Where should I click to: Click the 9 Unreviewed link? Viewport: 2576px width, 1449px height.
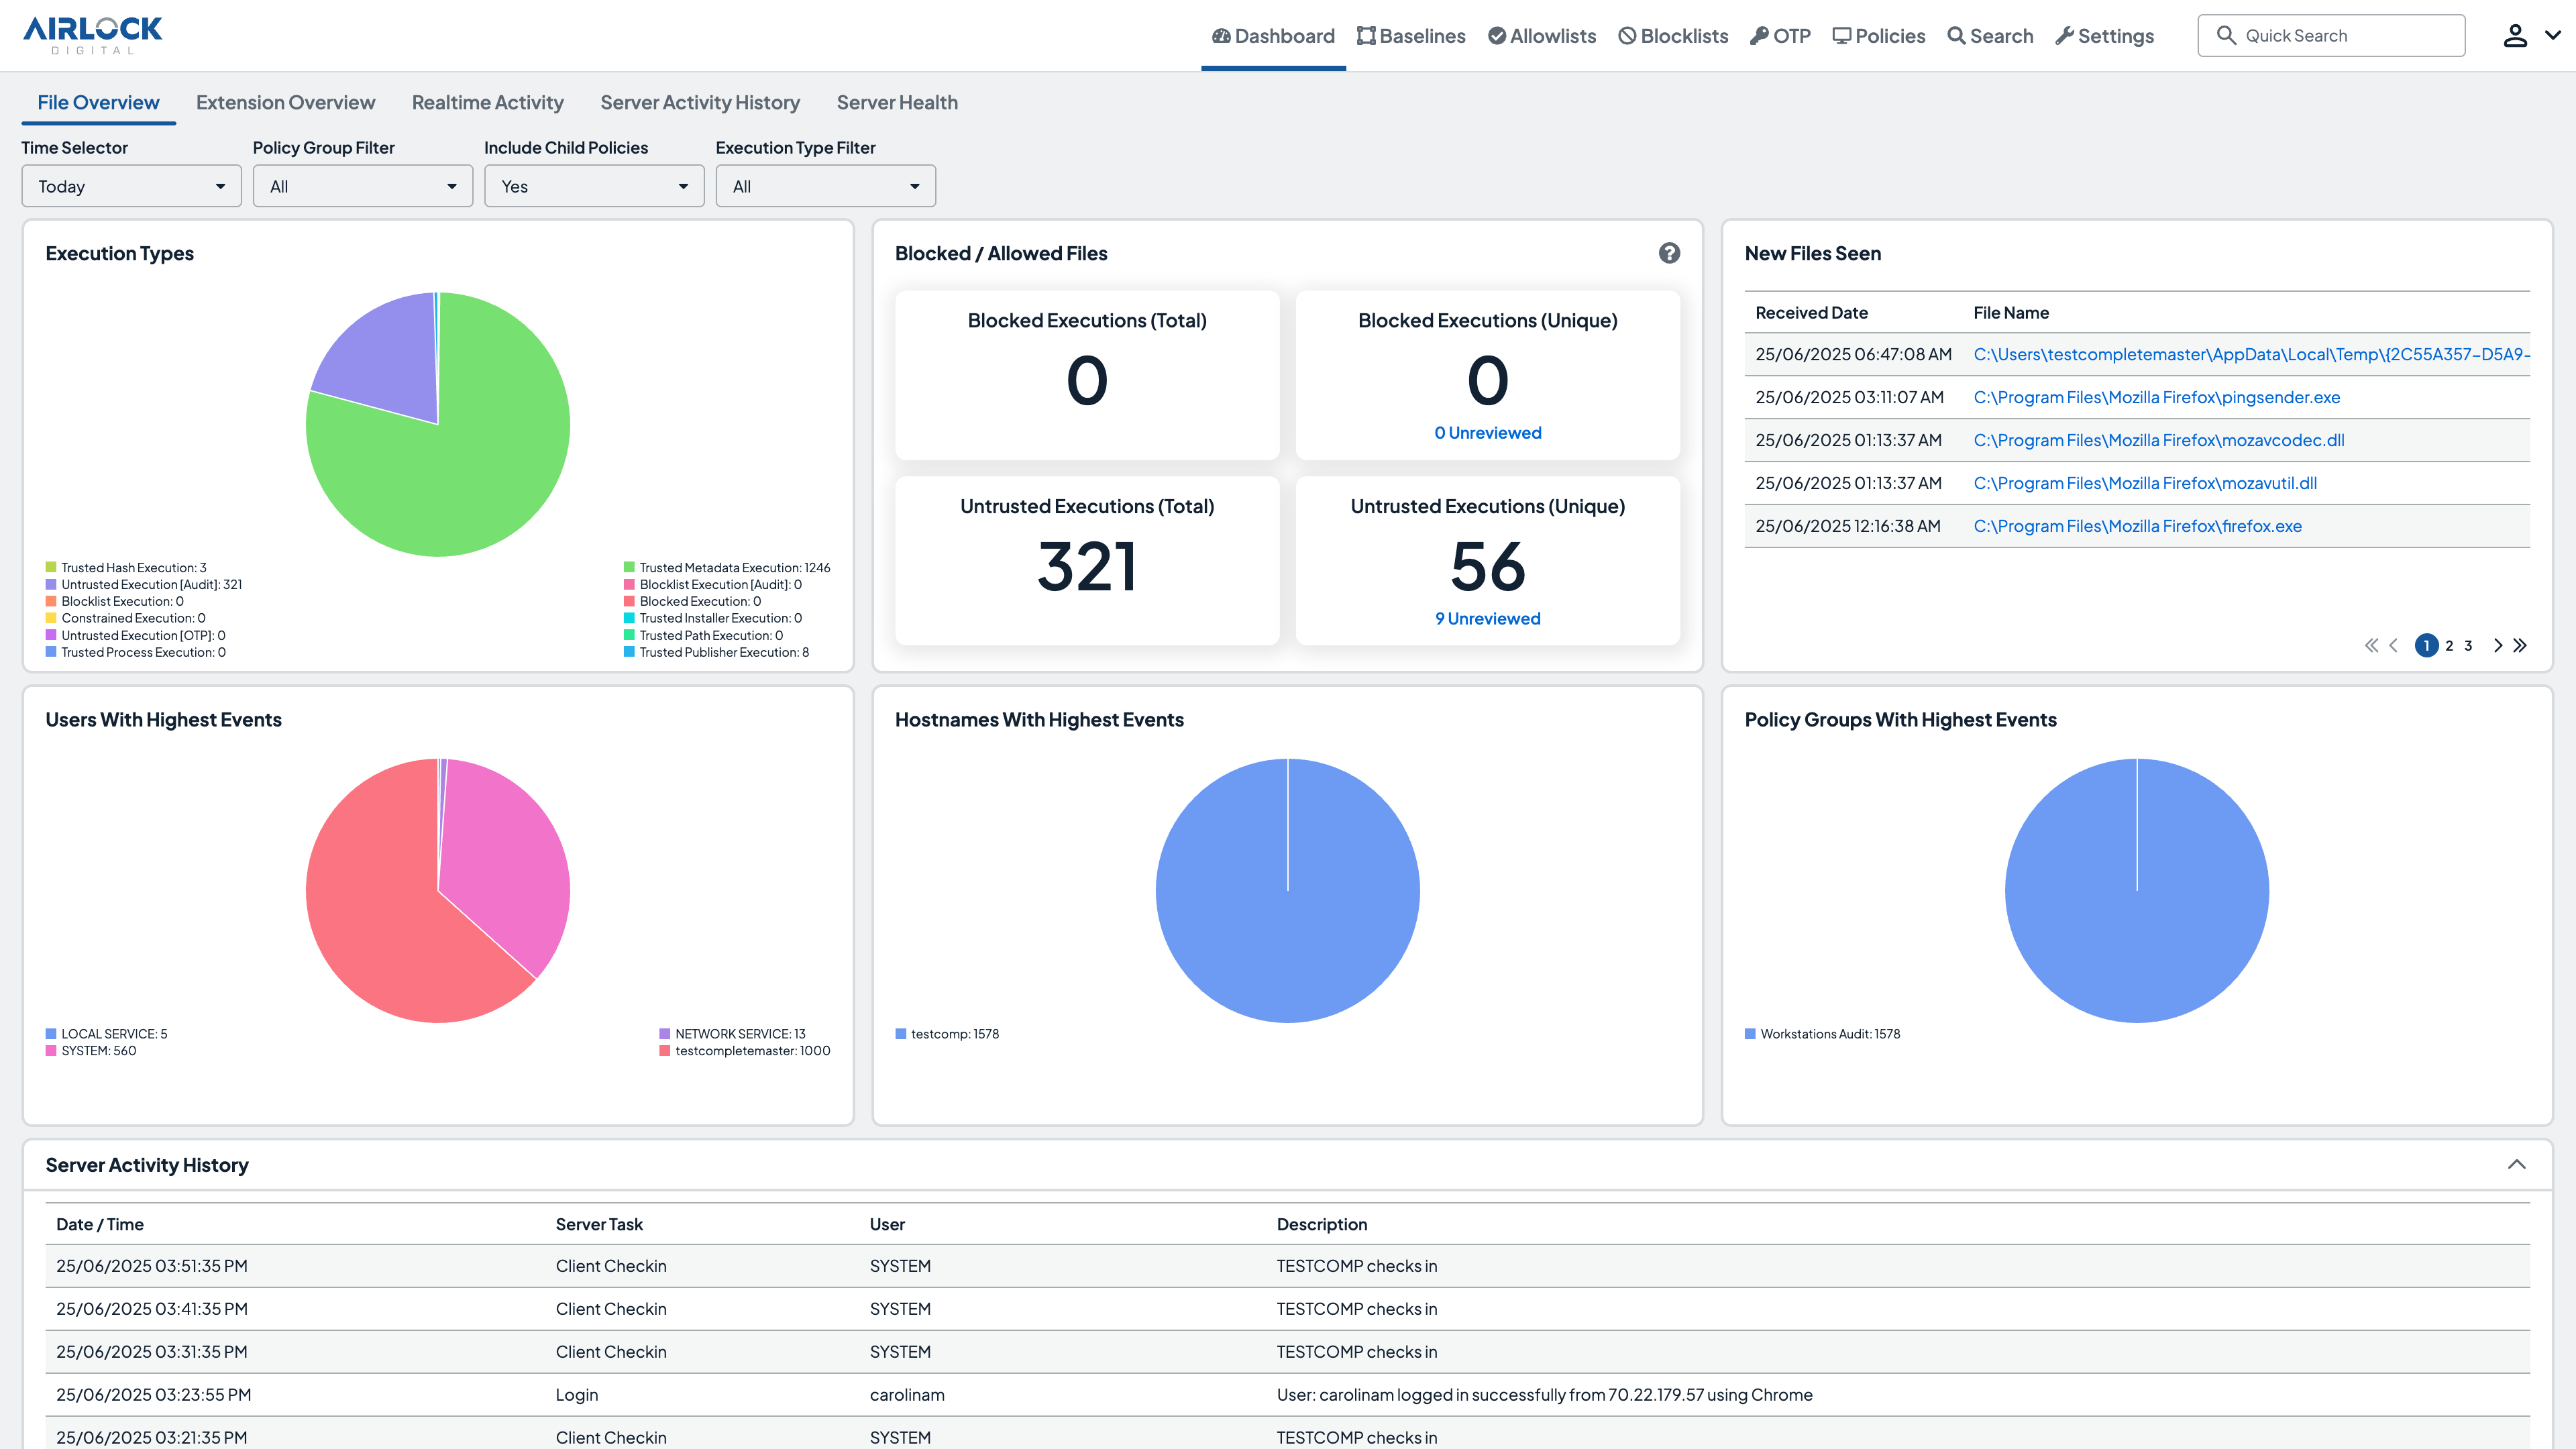(1487, 618)
